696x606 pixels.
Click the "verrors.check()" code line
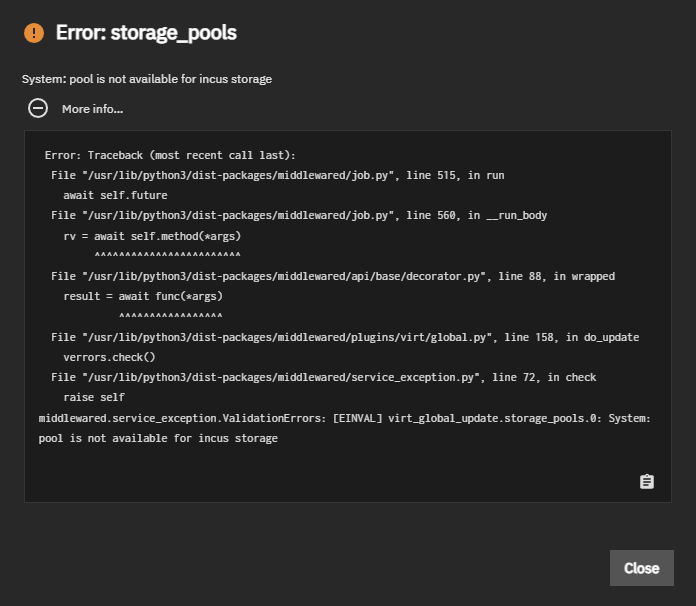[109, 357]
